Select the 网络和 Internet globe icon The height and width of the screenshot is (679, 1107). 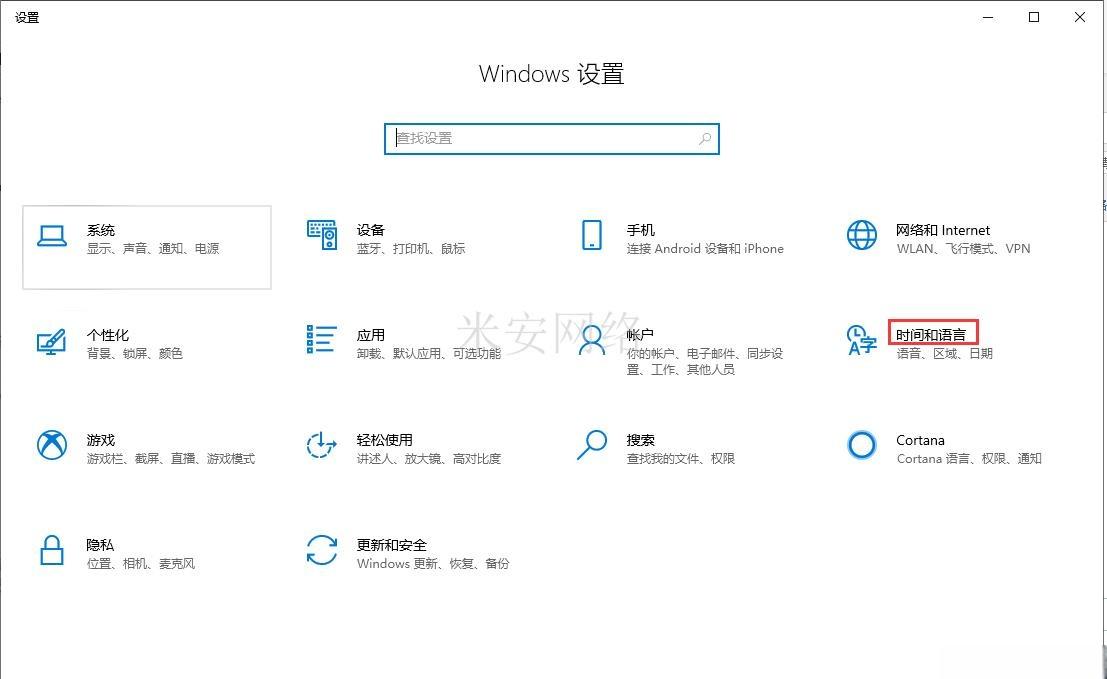862,235
